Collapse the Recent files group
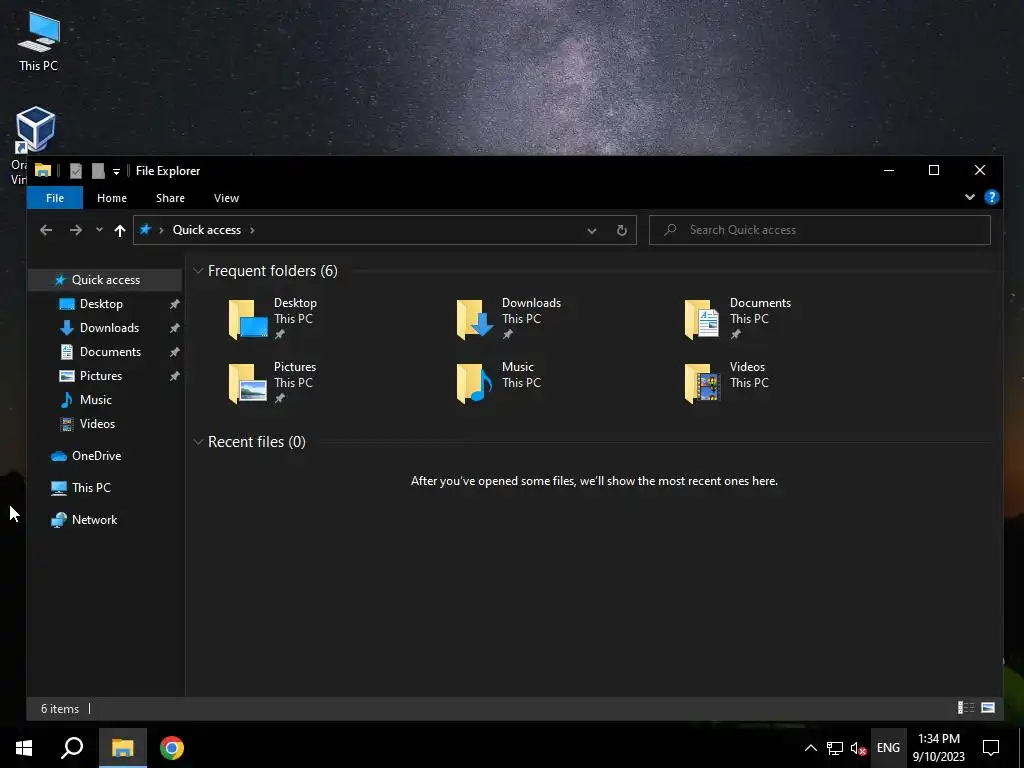Screen dimensions: 1024x768 198,442
